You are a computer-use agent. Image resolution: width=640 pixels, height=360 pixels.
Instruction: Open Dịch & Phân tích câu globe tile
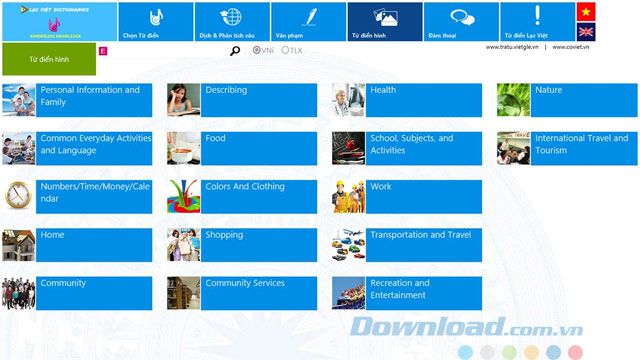tap(232, 22)
